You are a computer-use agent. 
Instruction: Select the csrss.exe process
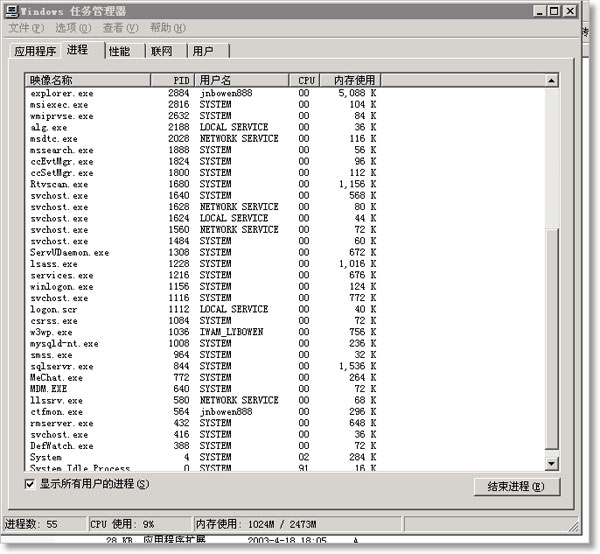tap(203, 321)
